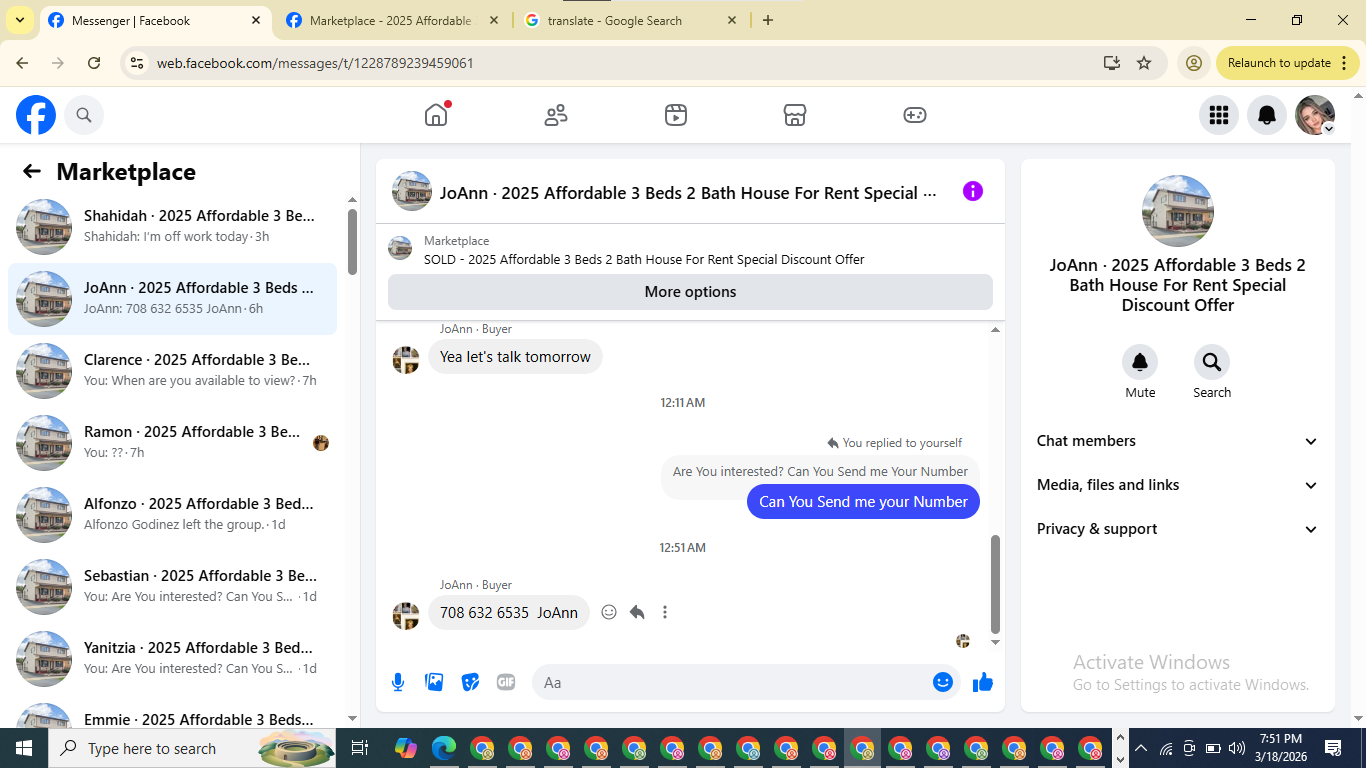
Task: Click the conversation list scrollbar thumb
Action: click(352, 241)
